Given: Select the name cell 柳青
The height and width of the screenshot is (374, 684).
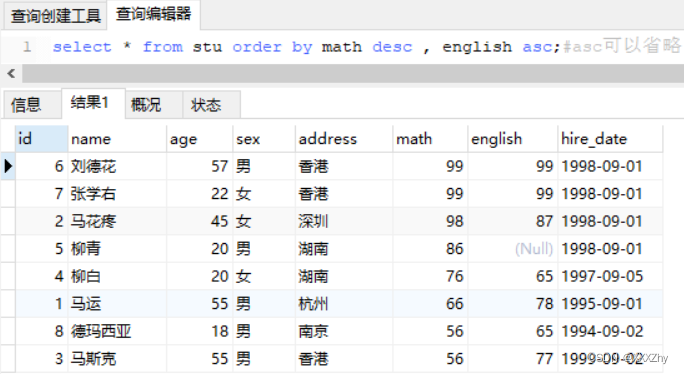Looking at the screenshot, I should (x=117, y=249).
